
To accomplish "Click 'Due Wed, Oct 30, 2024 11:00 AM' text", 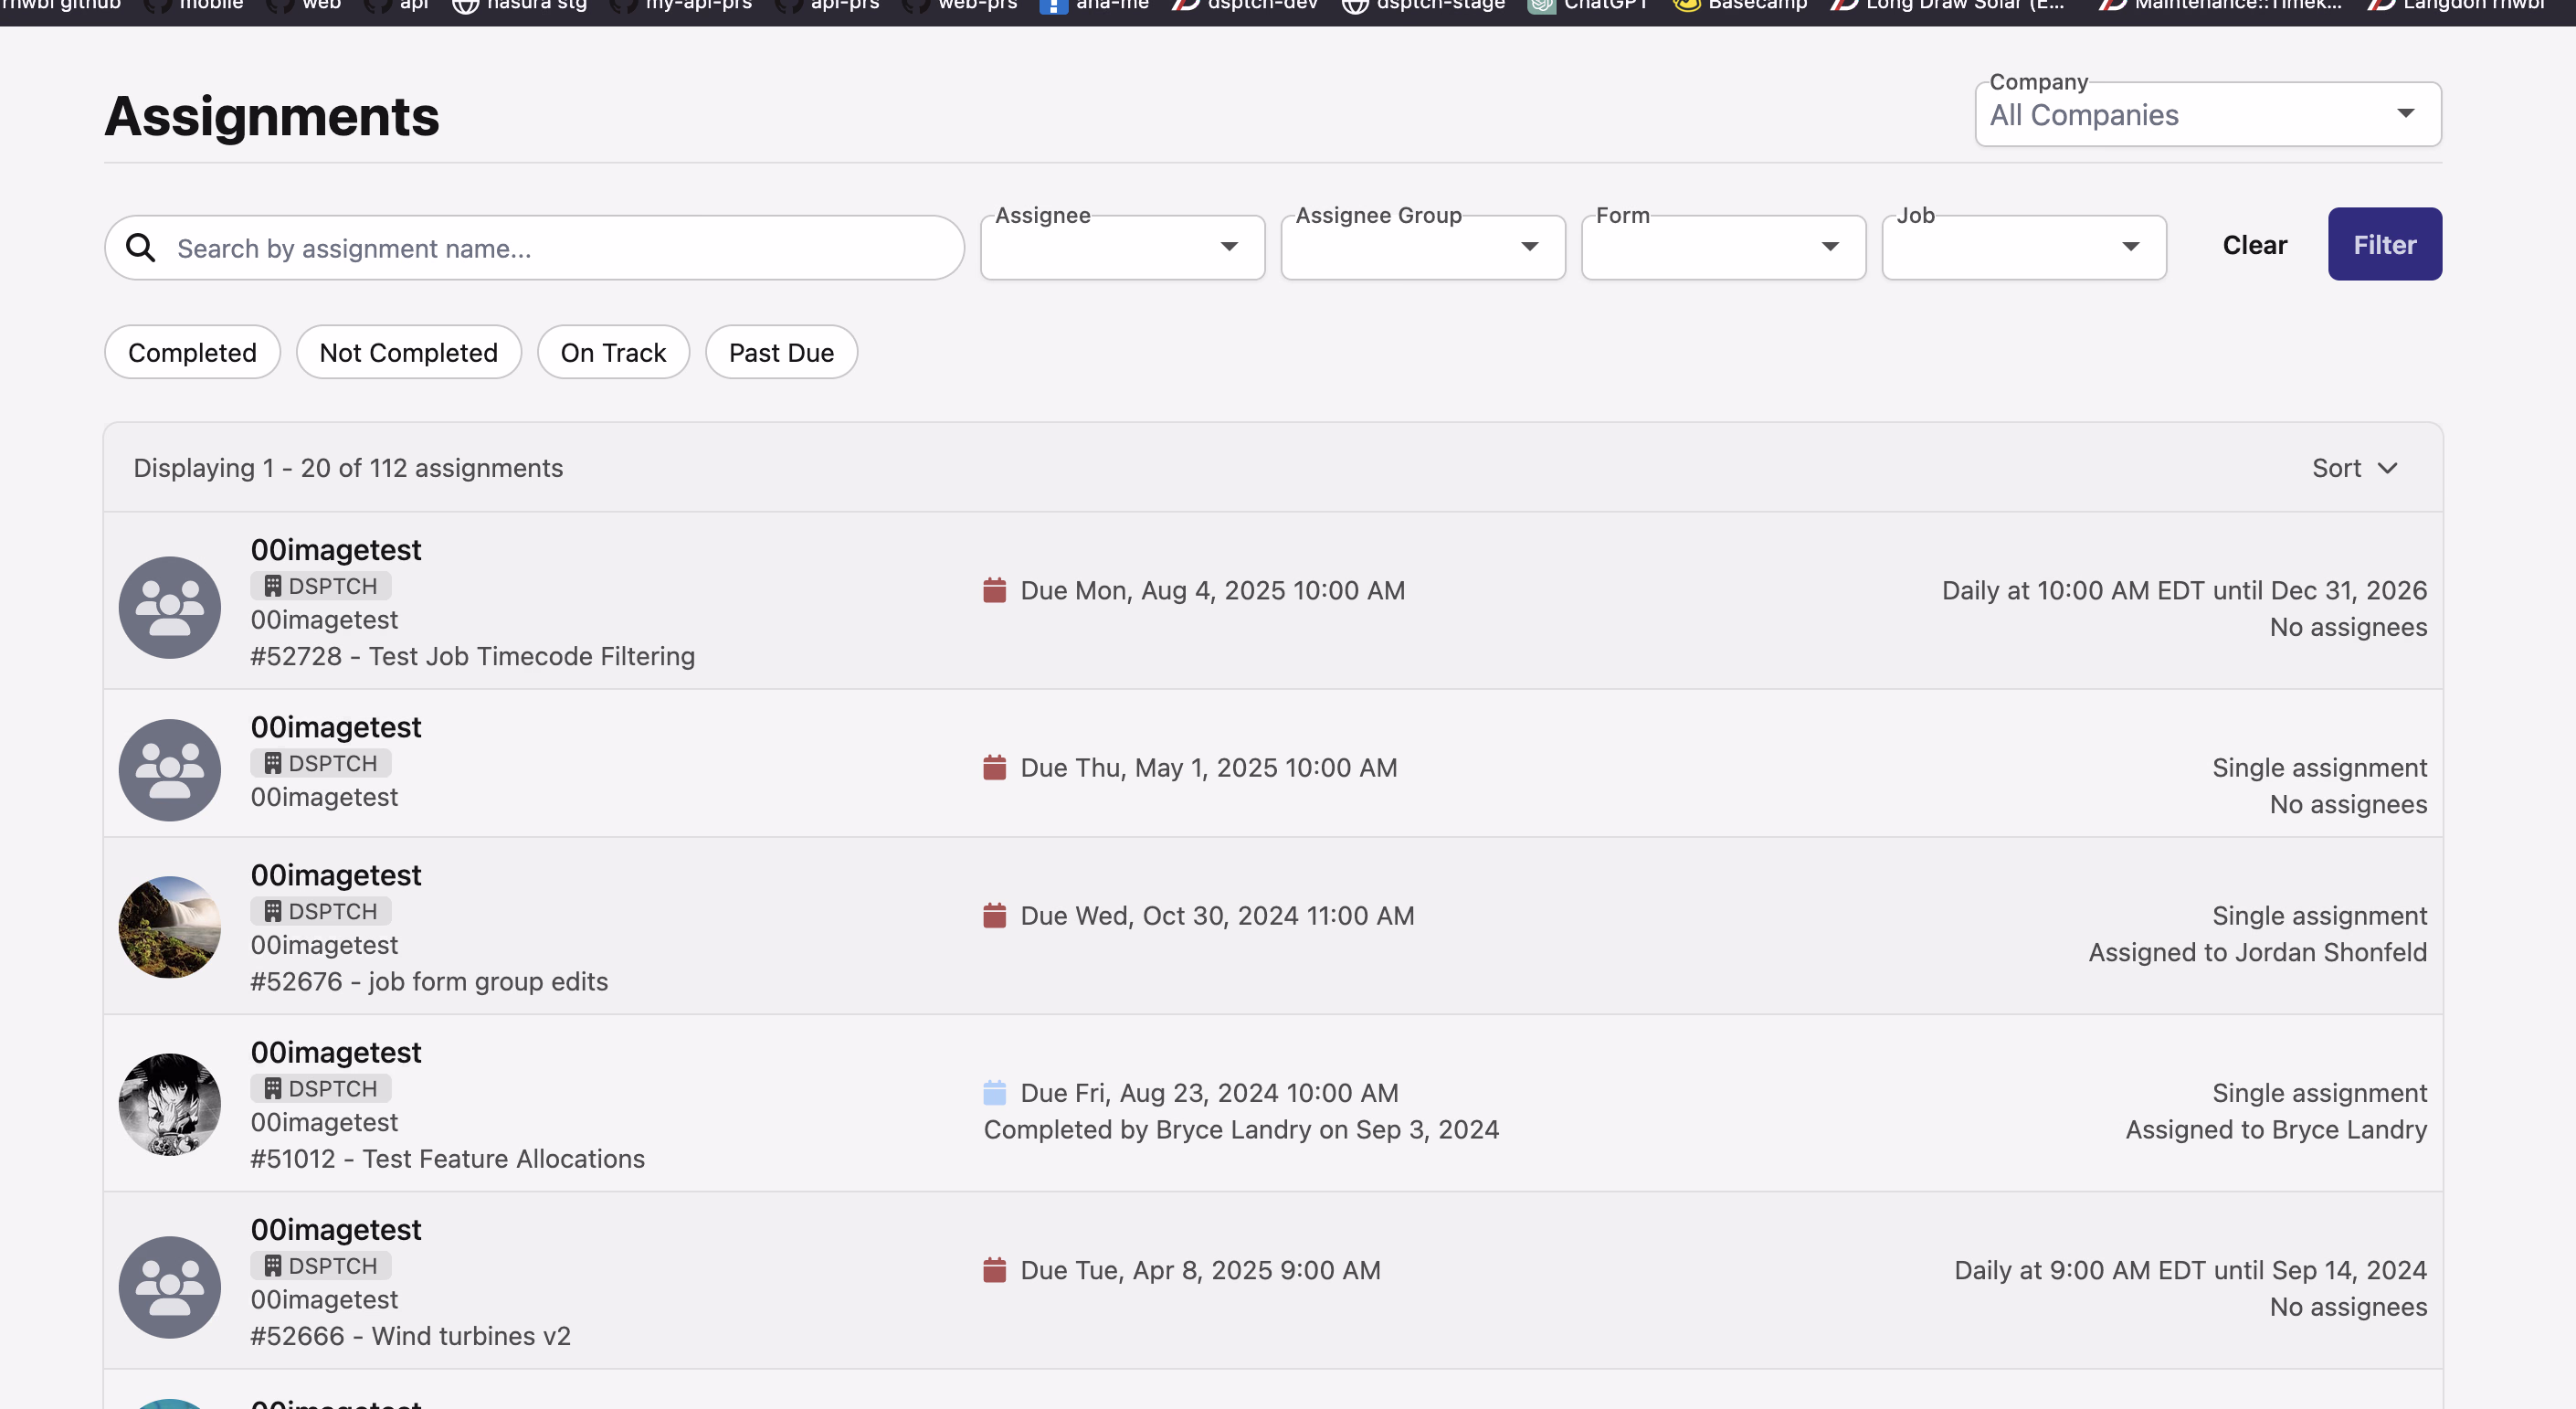I will pos(1217,915).
